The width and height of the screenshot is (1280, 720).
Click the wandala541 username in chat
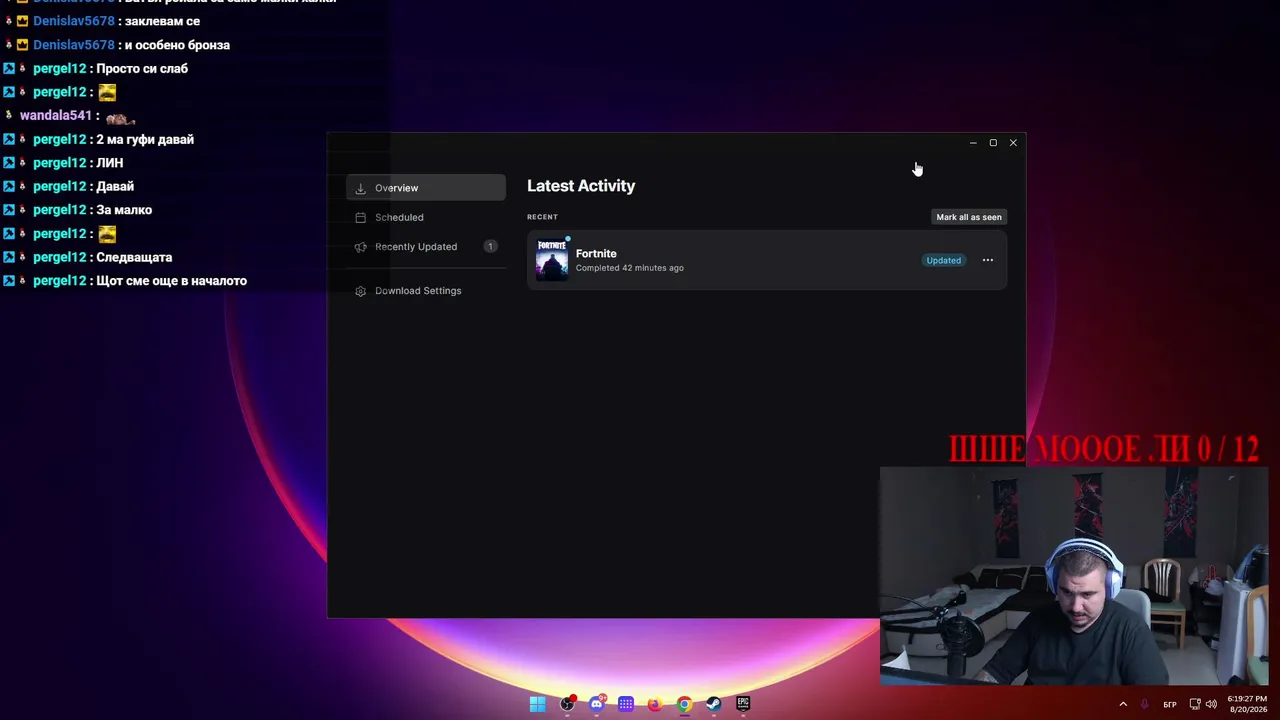[55, 116]
